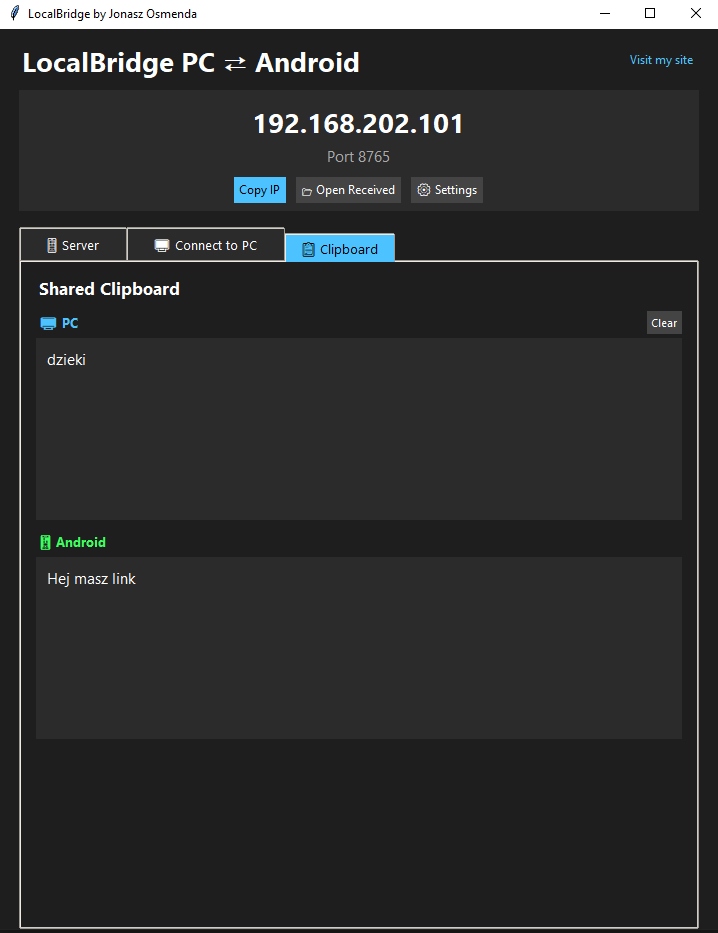Click the Copy IP button

pyautogui.click(x=259, y=190)
